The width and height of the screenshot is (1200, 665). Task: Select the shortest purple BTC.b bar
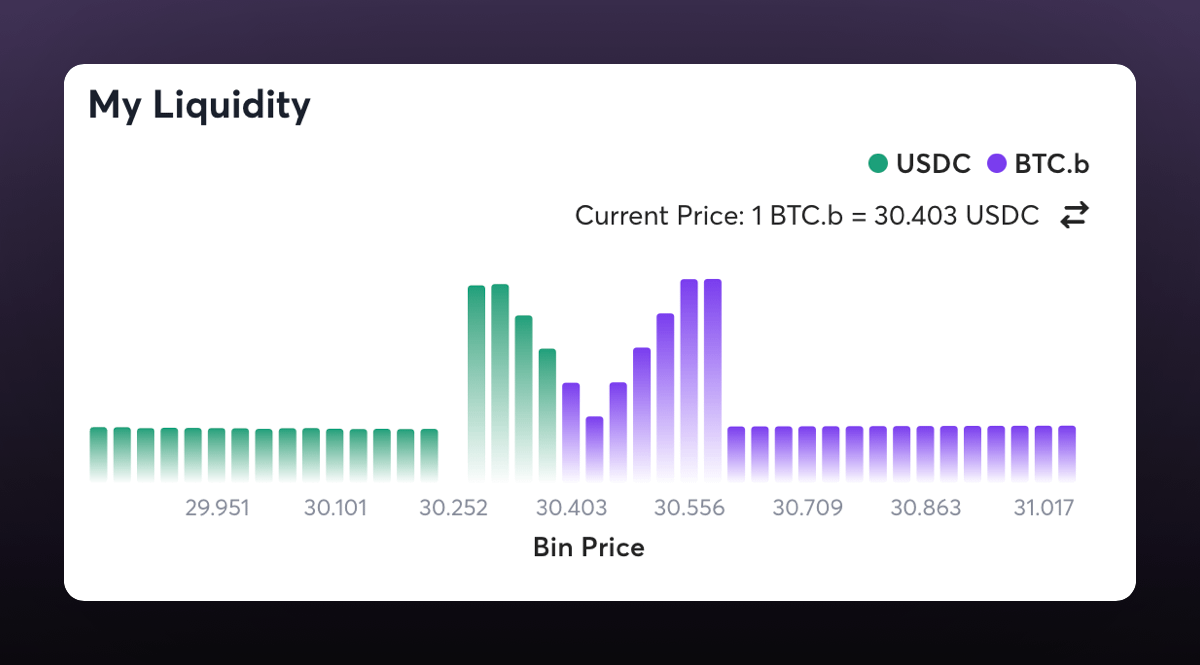click(x=594, y=448)
